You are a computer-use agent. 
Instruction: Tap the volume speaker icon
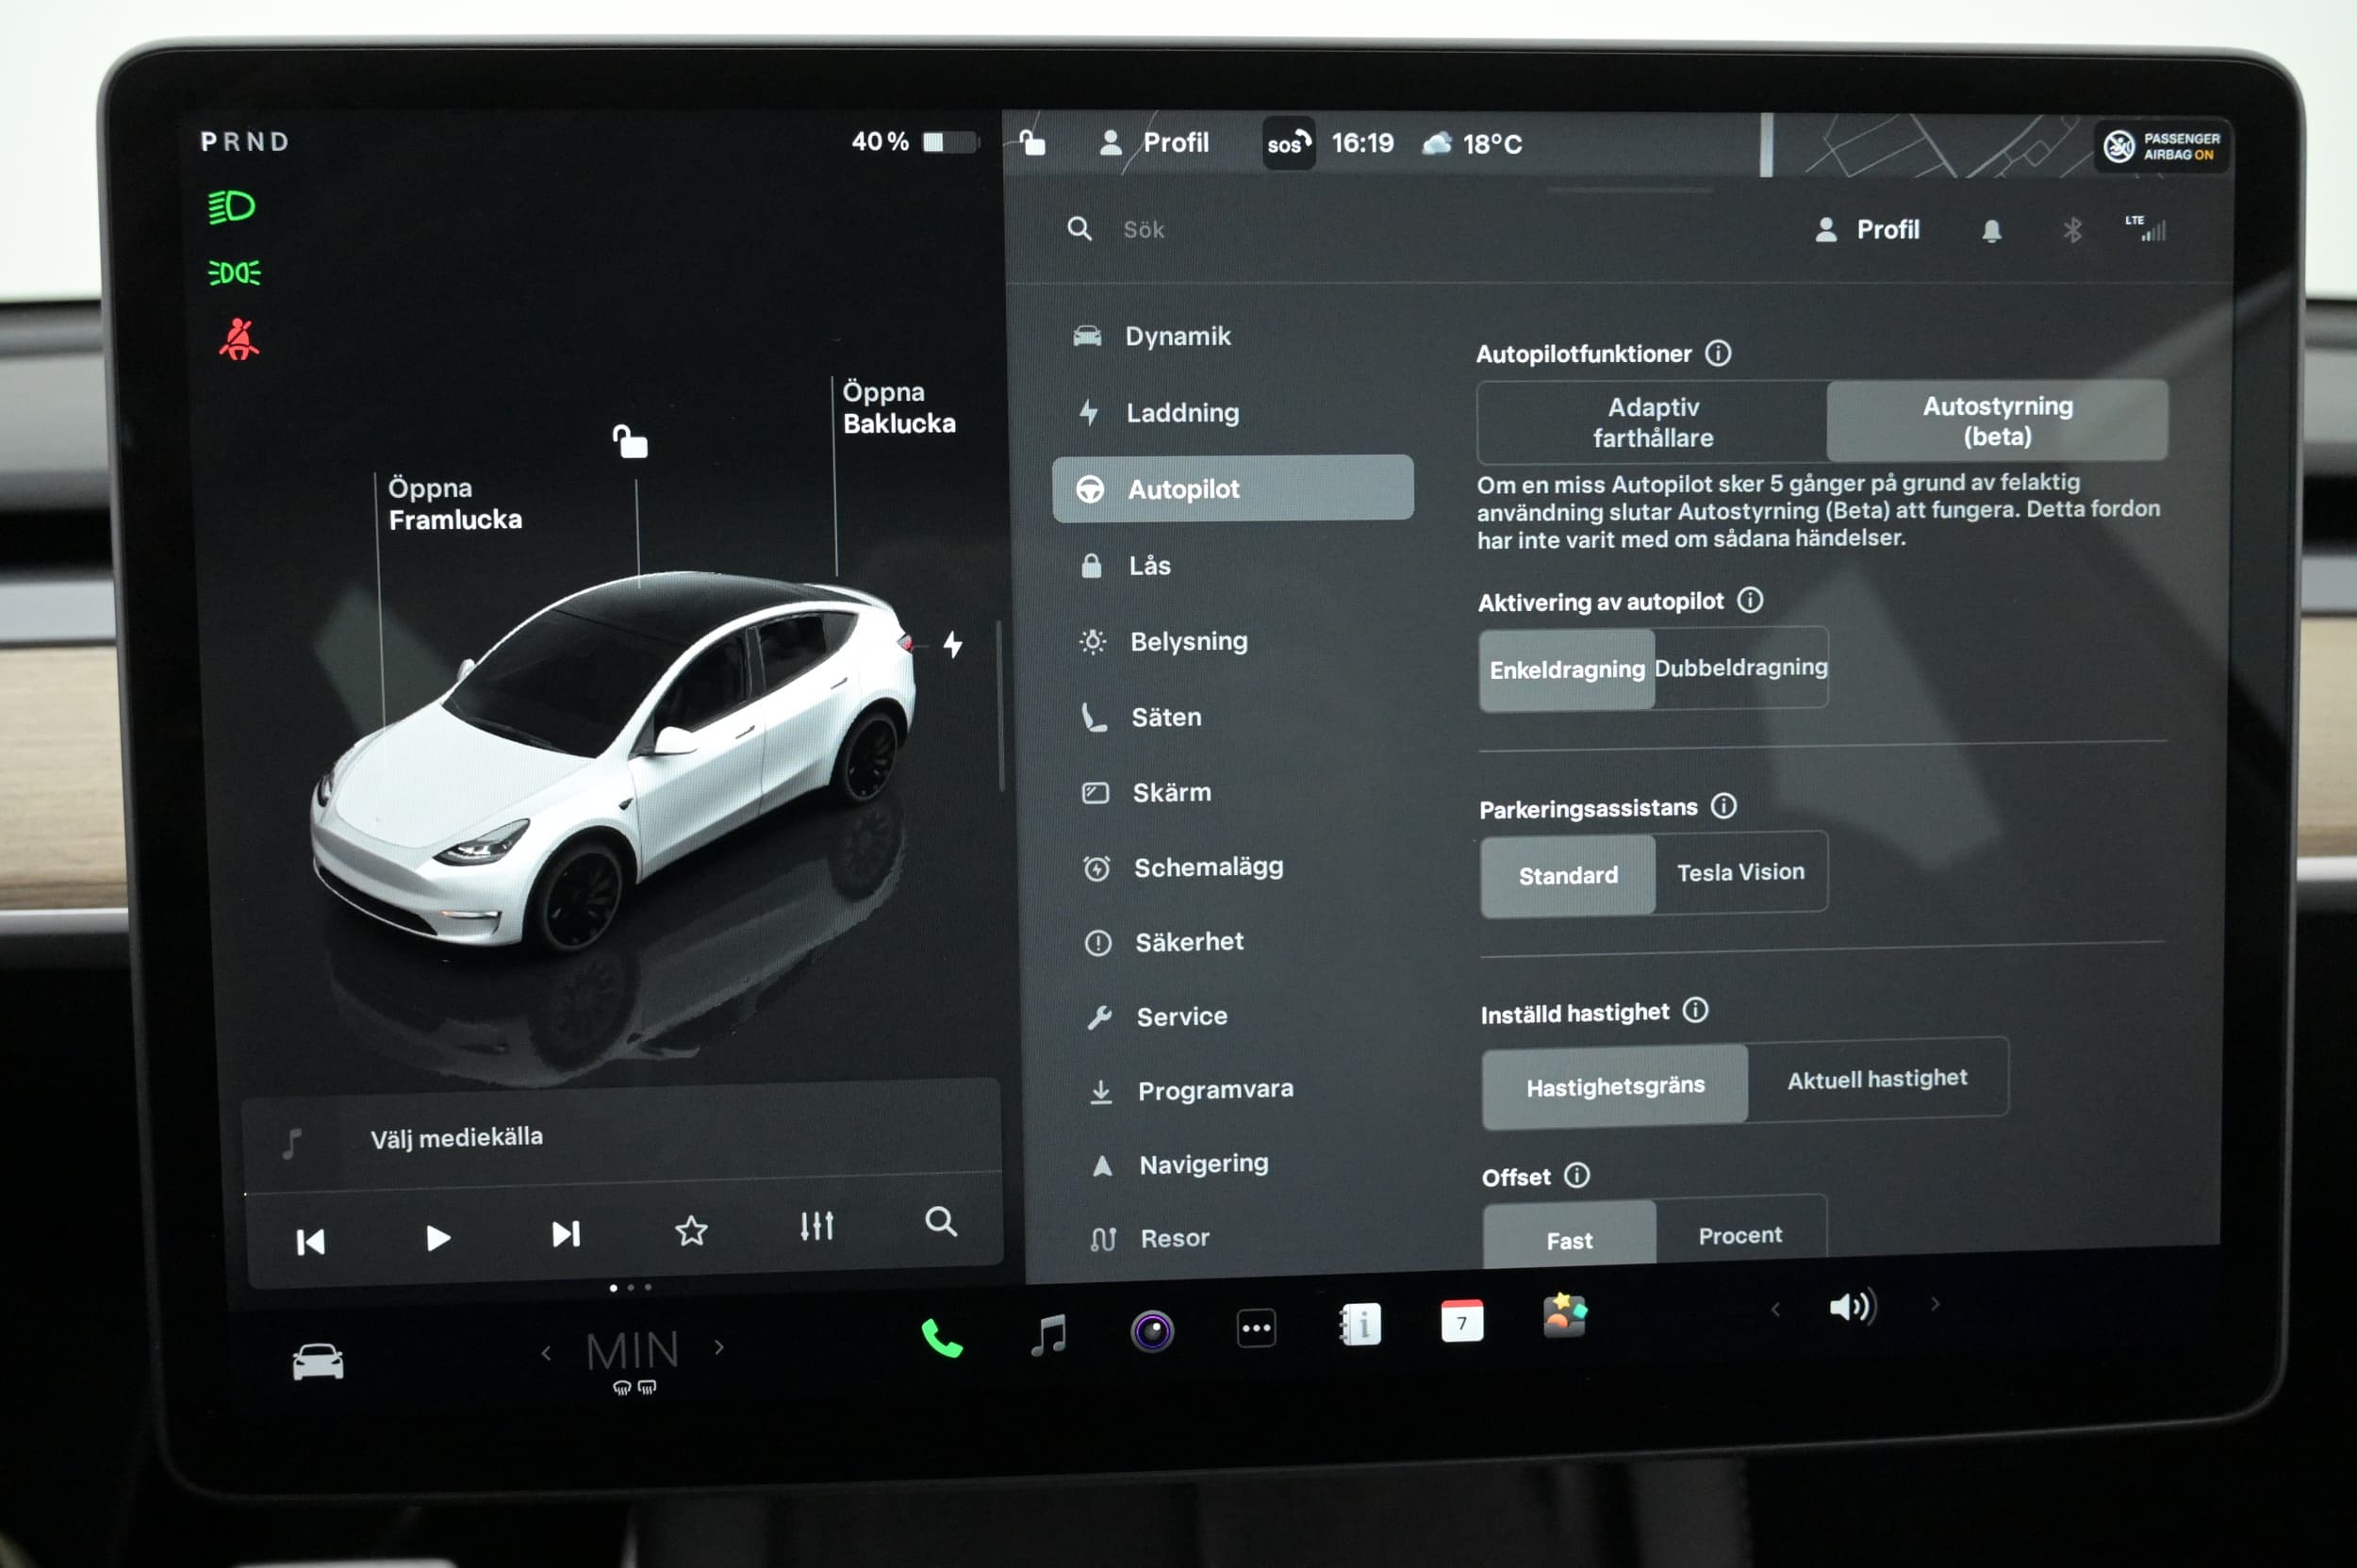(x=1853, y=1306)
